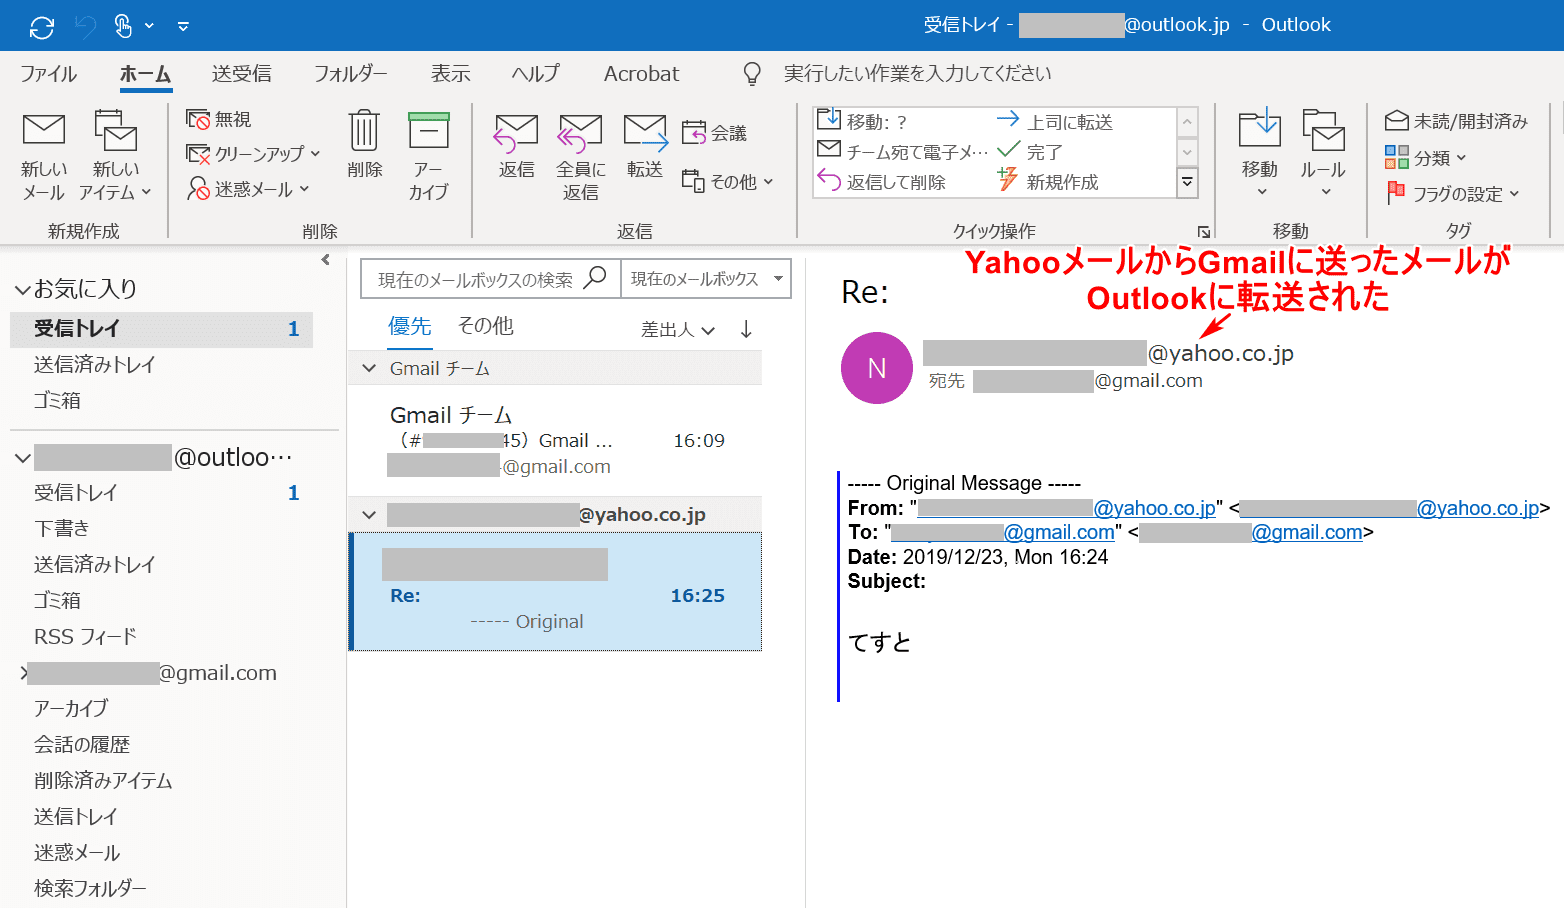
Task: Open 削除済みアイテム folder
Action: 103,781
